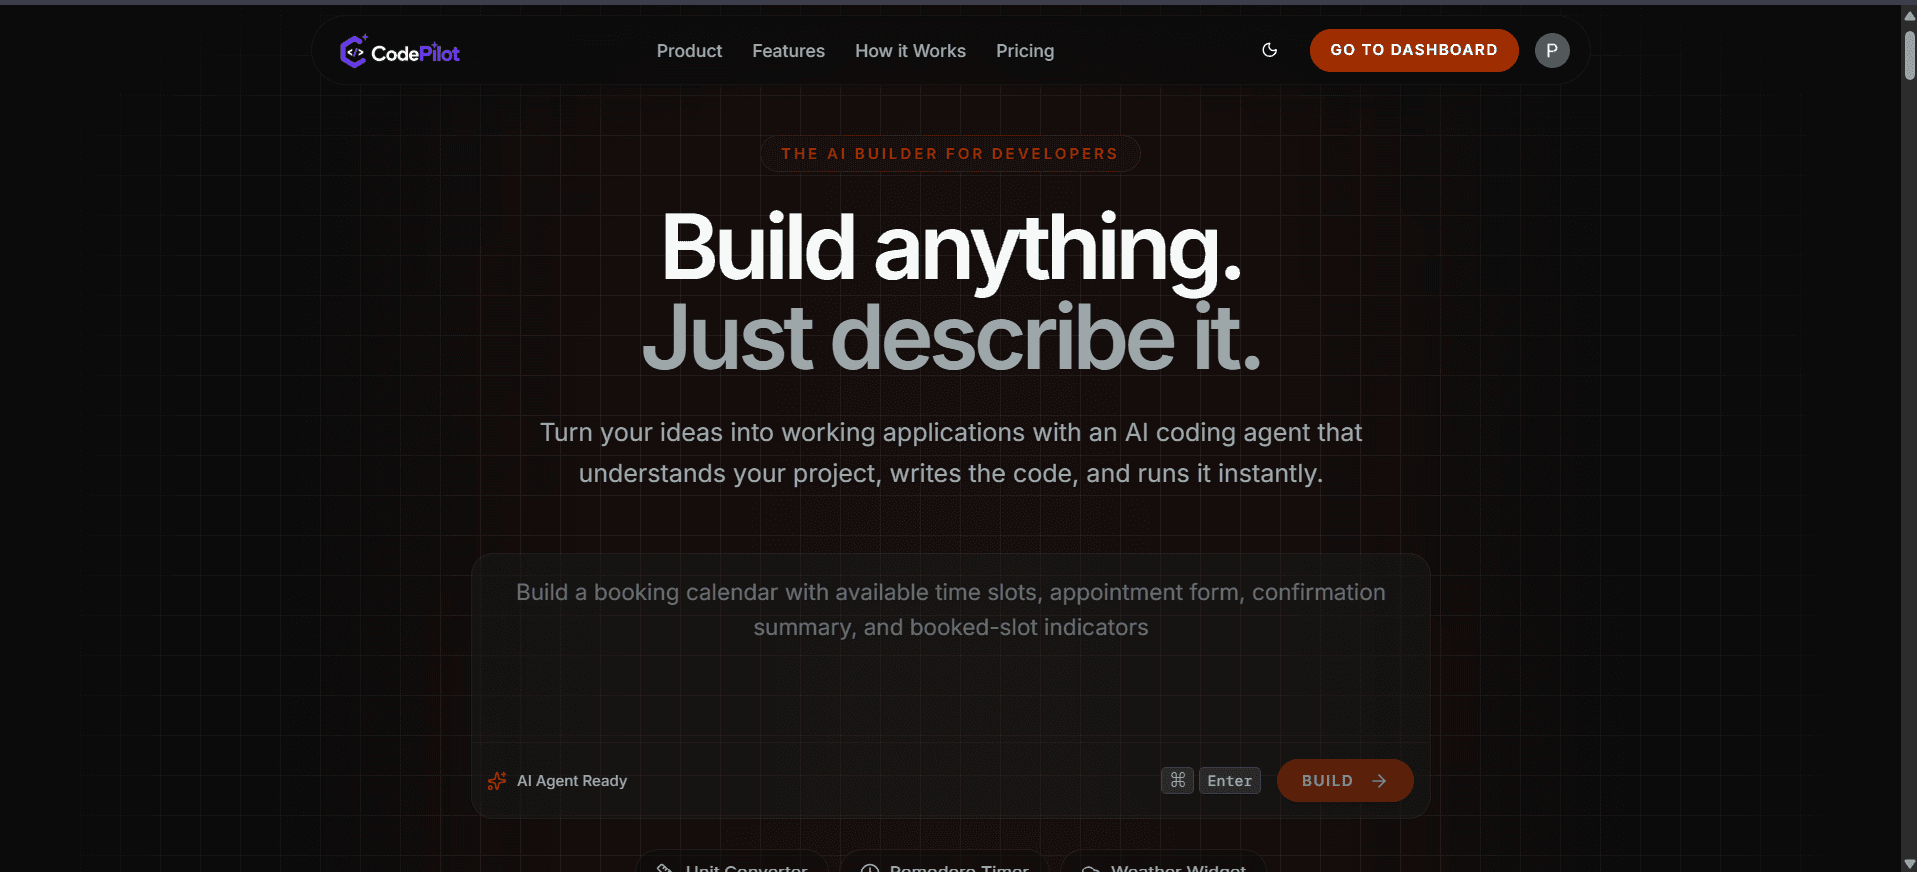Image resolution: width=1917 pixels, height=872 pixels.
Task: Choose the Pomodoro Timer suggestion chip
Action: tap(945, 864)
